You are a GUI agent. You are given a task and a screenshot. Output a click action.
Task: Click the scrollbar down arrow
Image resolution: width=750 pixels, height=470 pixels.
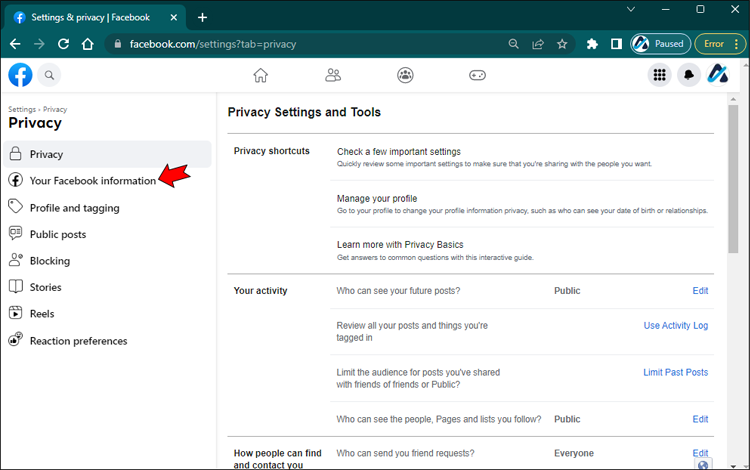[x=733, y=465]
